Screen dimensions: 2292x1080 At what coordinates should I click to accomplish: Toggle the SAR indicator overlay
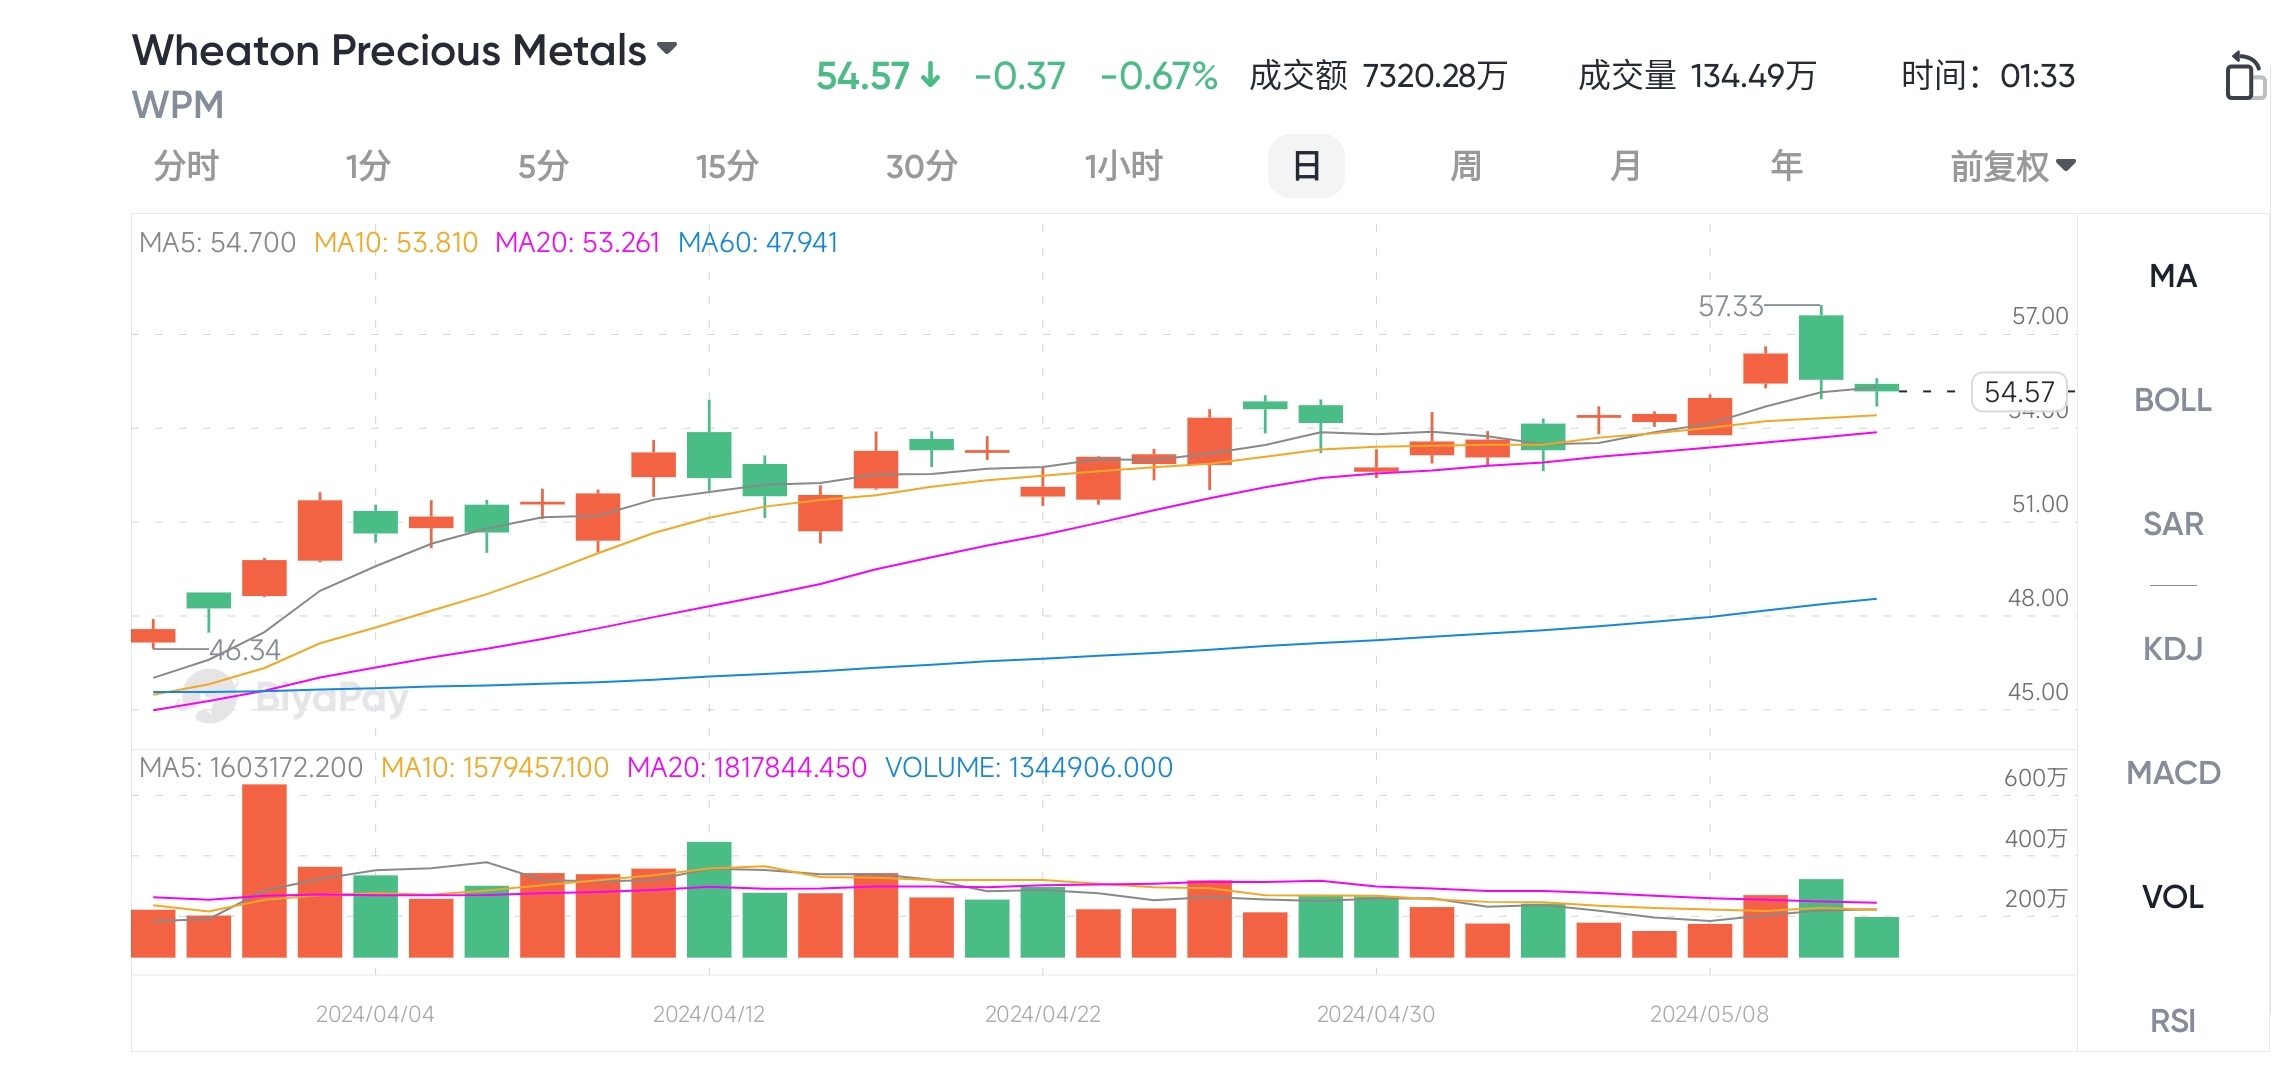pos(2173,524)
